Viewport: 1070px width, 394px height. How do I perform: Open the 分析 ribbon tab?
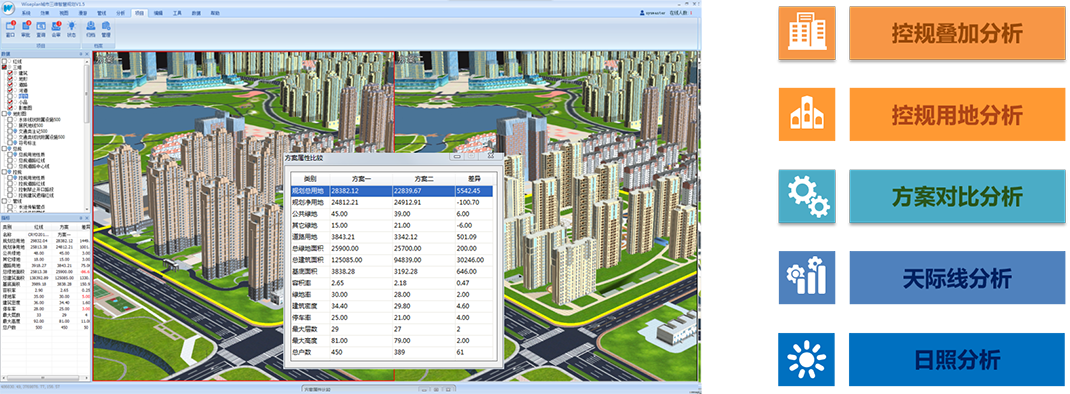click(121, 13)
